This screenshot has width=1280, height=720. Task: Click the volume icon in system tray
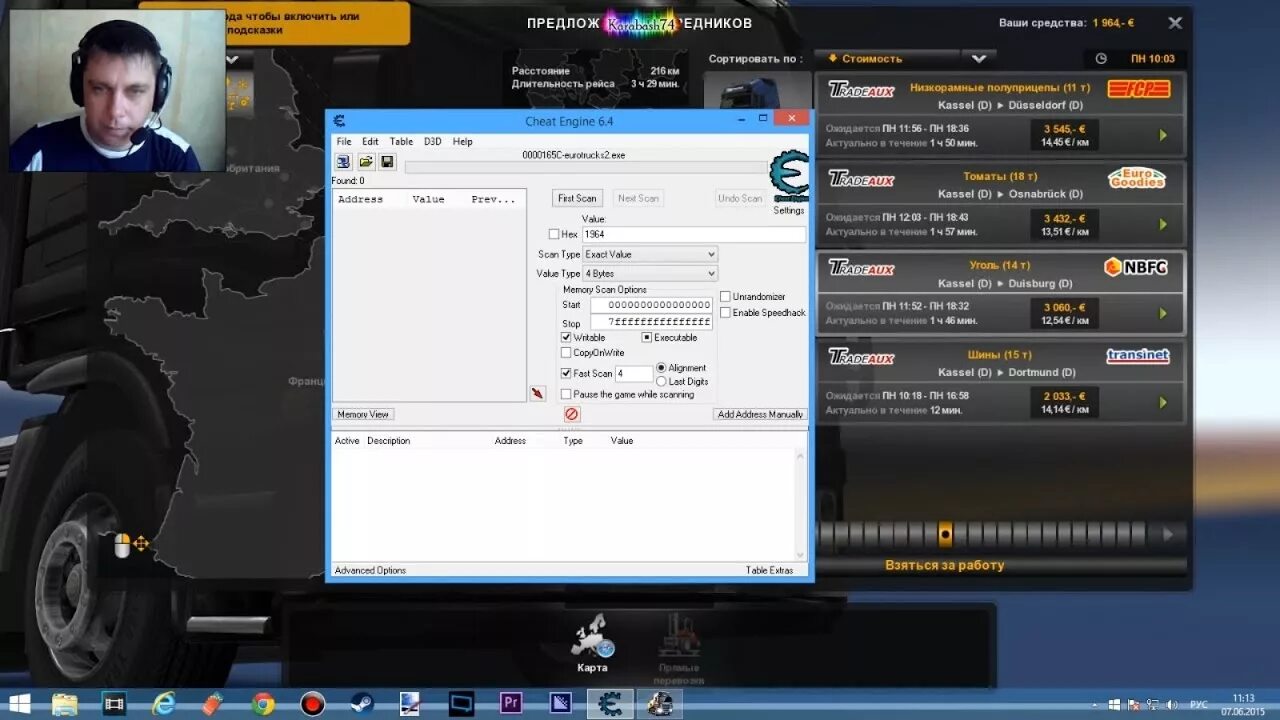tap(1171, 704)
